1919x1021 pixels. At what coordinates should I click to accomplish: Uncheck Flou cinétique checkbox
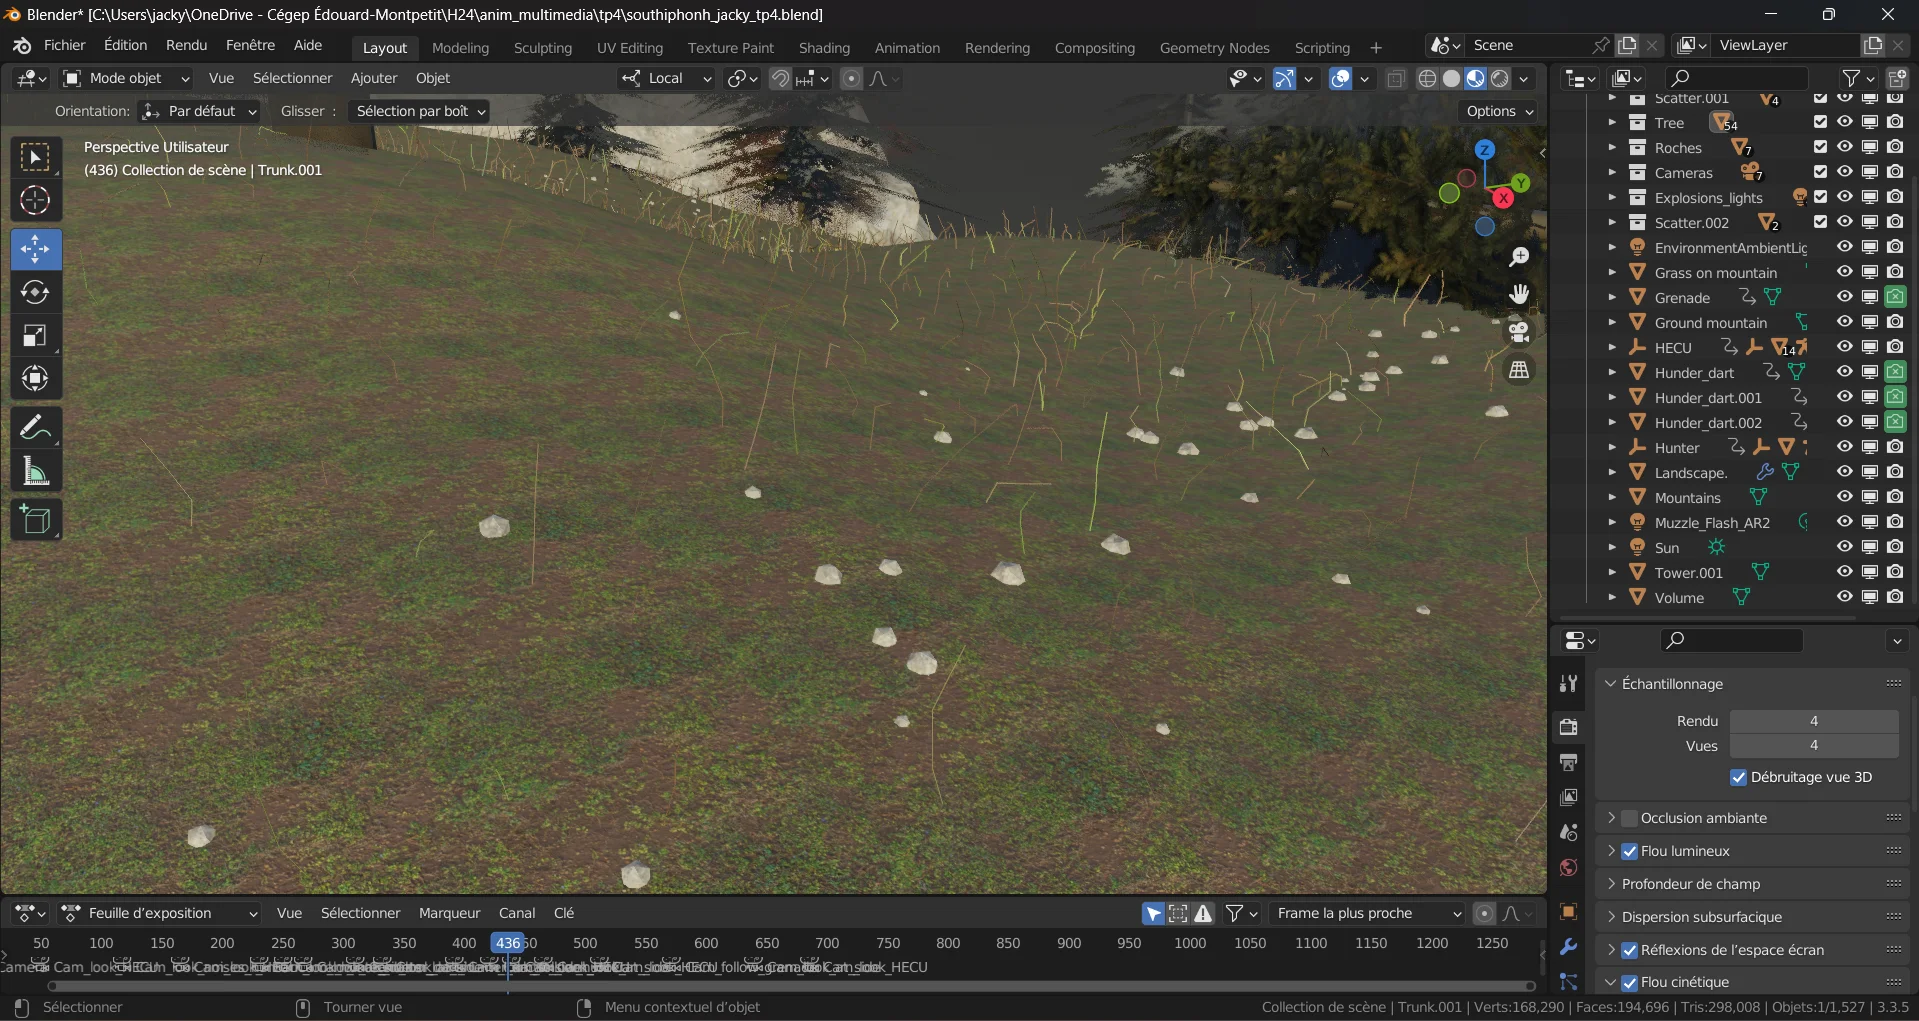point(1630,982)
